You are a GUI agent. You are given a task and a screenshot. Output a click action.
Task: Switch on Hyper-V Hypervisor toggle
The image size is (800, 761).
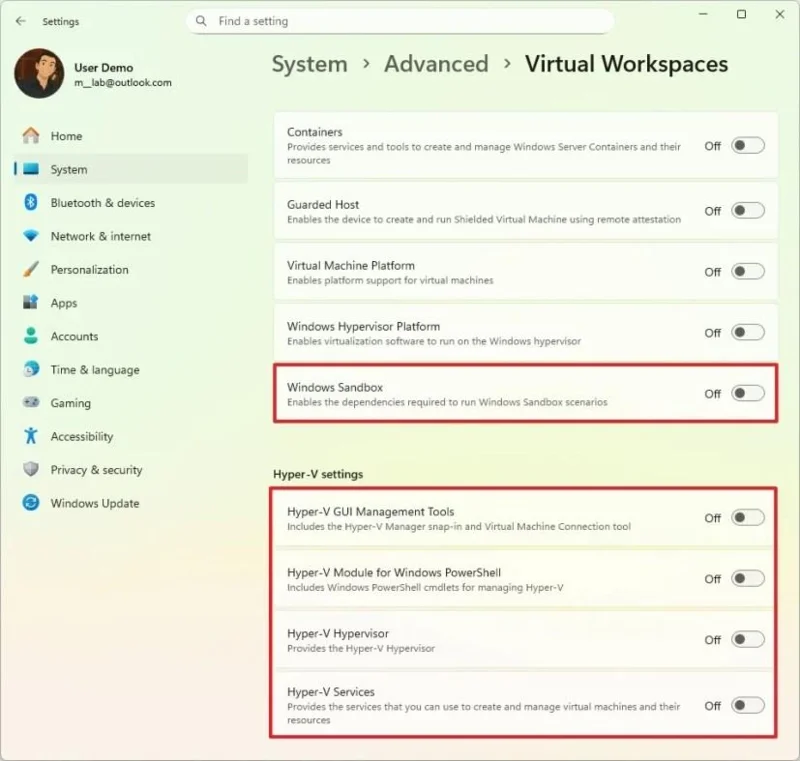pyautogui.click(x=747, y=639)
